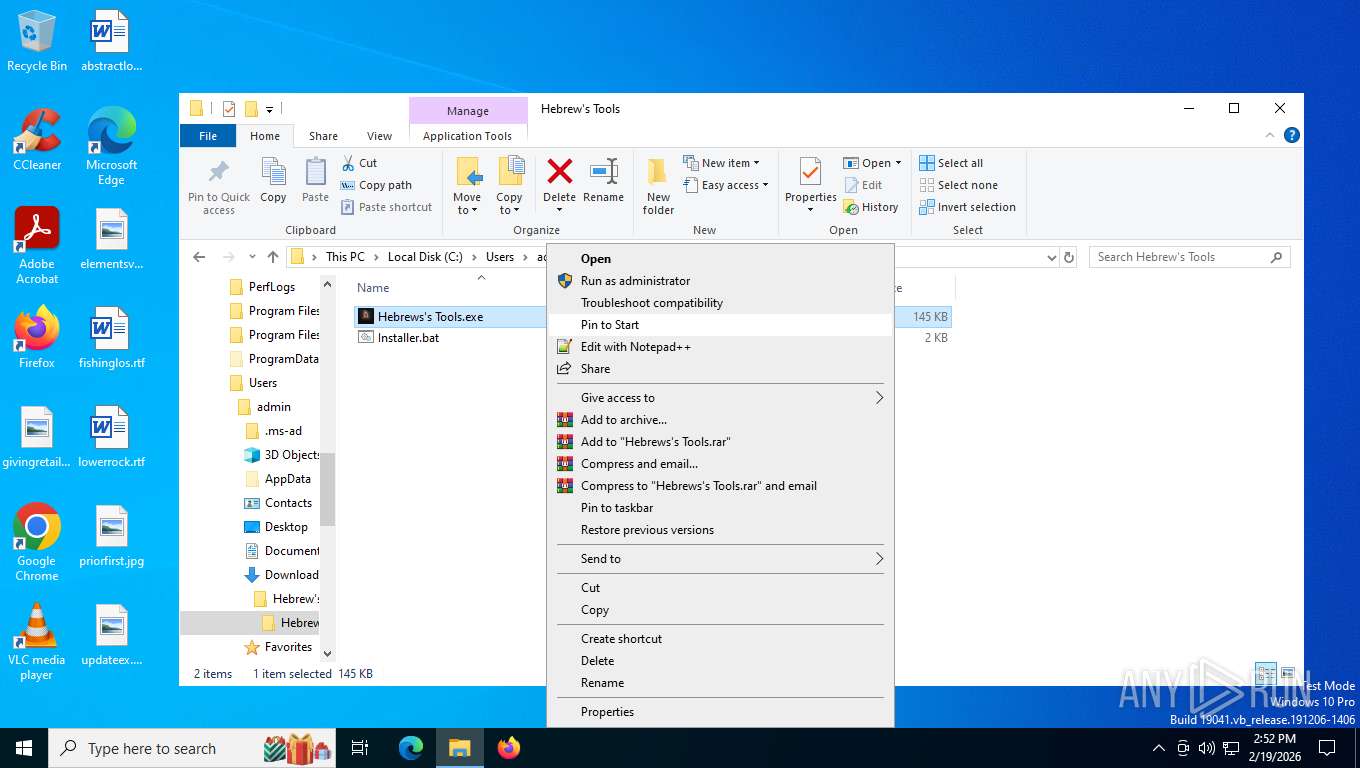Click the Move to icon

click(x=468, y=172)
